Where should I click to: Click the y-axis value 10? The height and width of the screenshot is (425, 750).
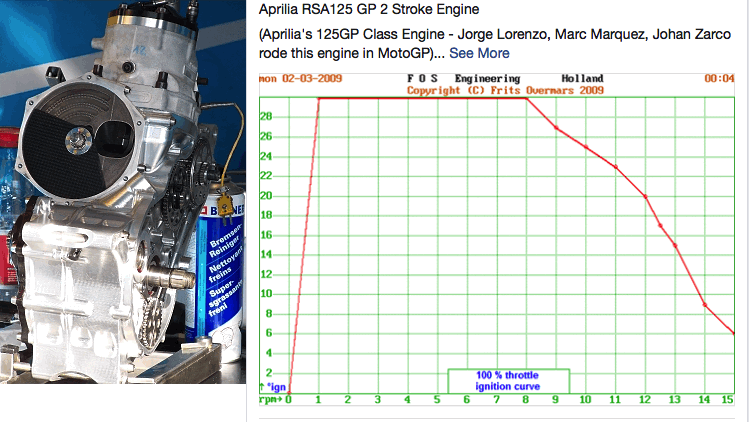coord(266,294)
